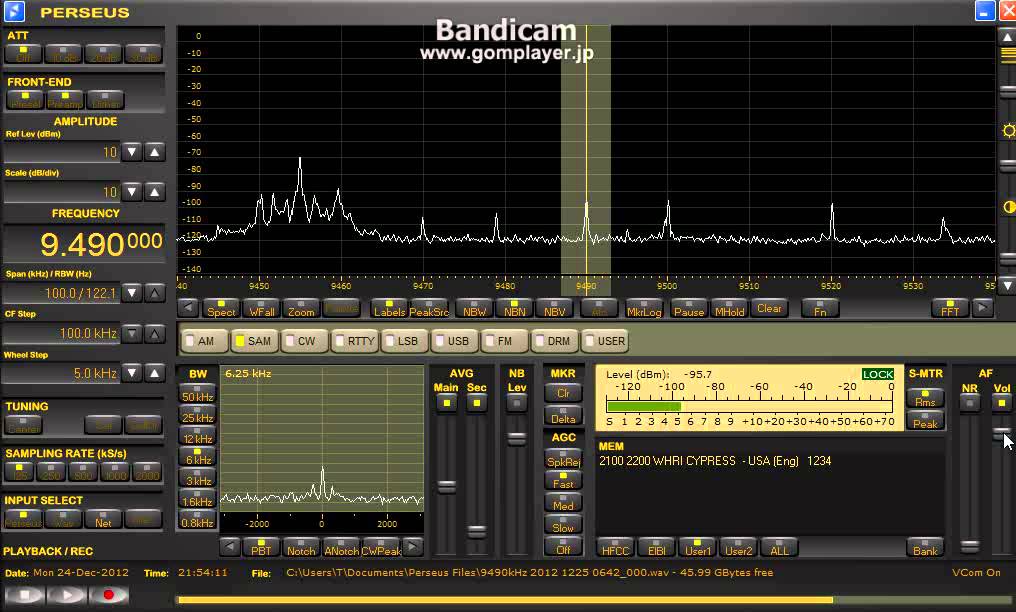This screenshot has height=612, width=1016.
Task: Switch display to WFall waterfall view
Action: pos(262,308)
